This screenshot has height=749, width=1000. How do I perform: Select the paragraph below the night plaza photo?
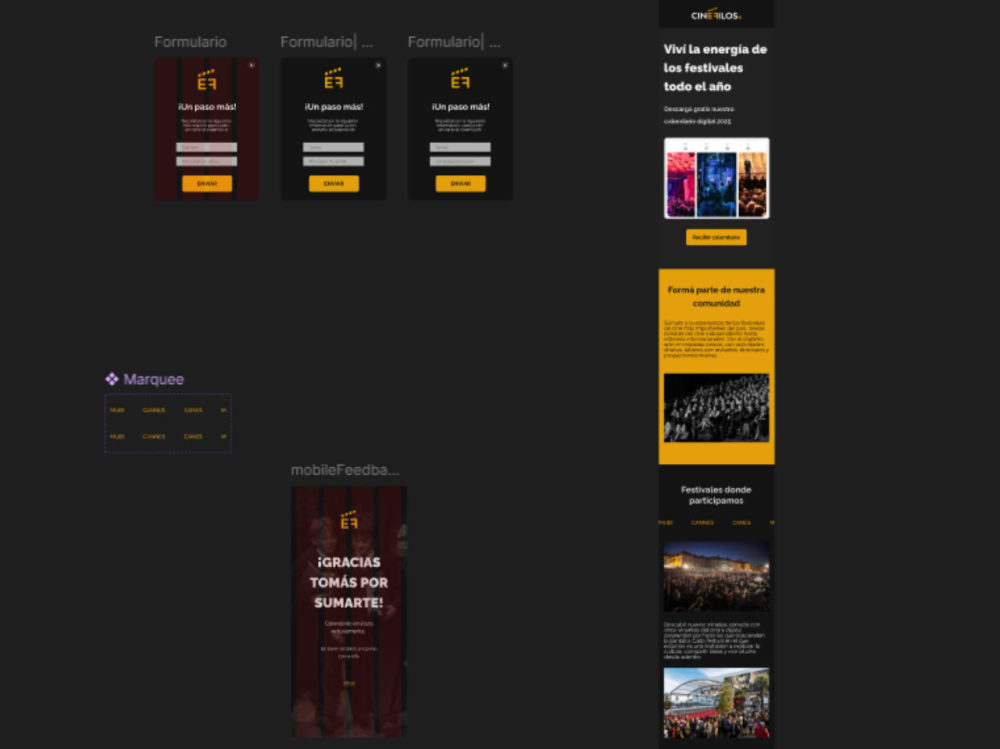pos(715,640)
